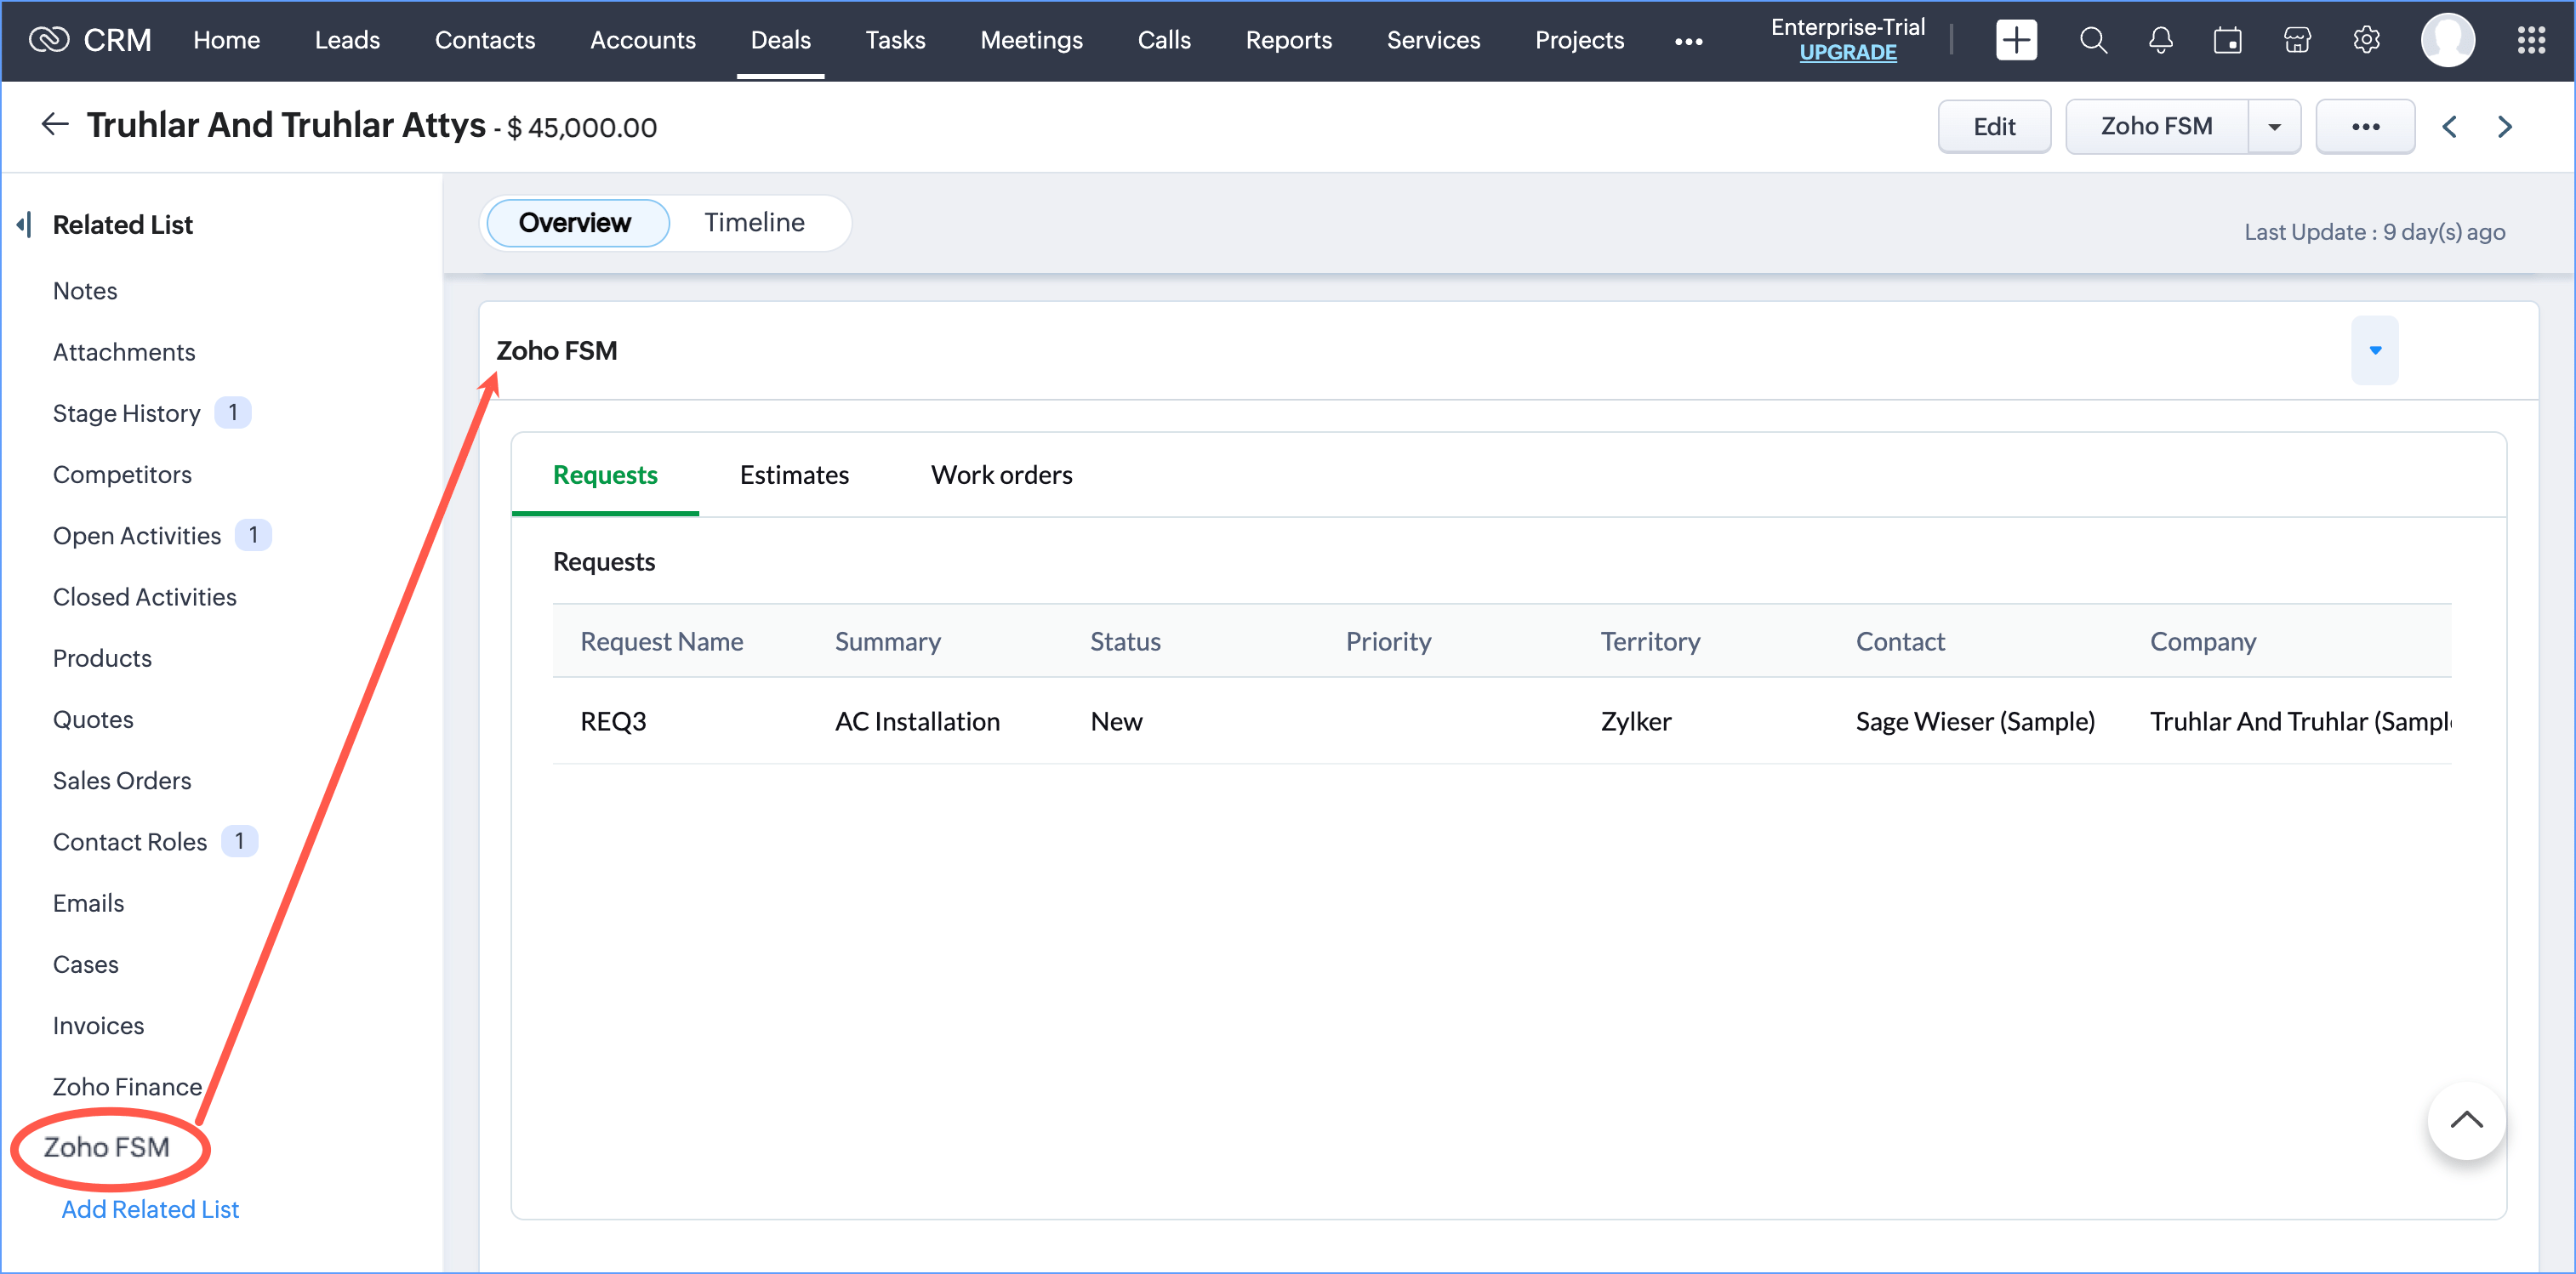Image resolution: width=2576 pixels, height=1274 pixels.
Task: Open the apps grid launcher icon
Action: tap(2530, 40)
